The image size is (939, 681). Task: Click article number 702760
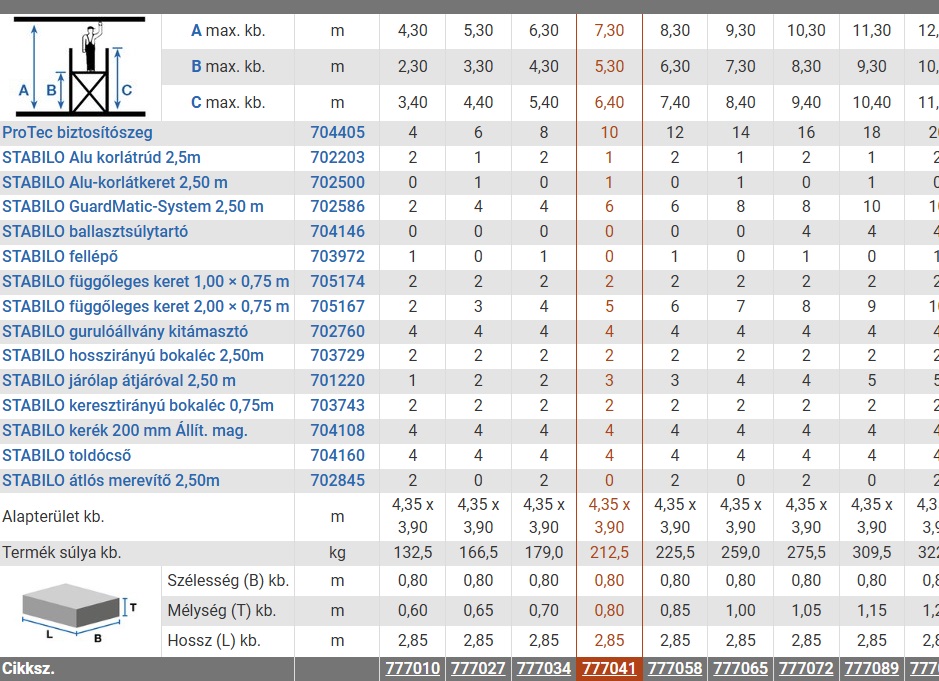[338, 332]
